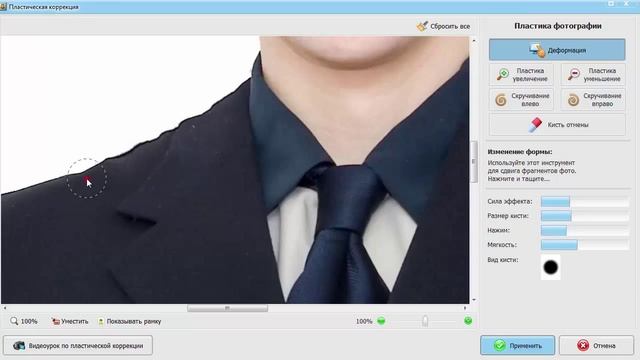The width and height of the screenshot is (640, 360).
Task: Adjust the Размер кисти slider
Action: coord(585,216)
